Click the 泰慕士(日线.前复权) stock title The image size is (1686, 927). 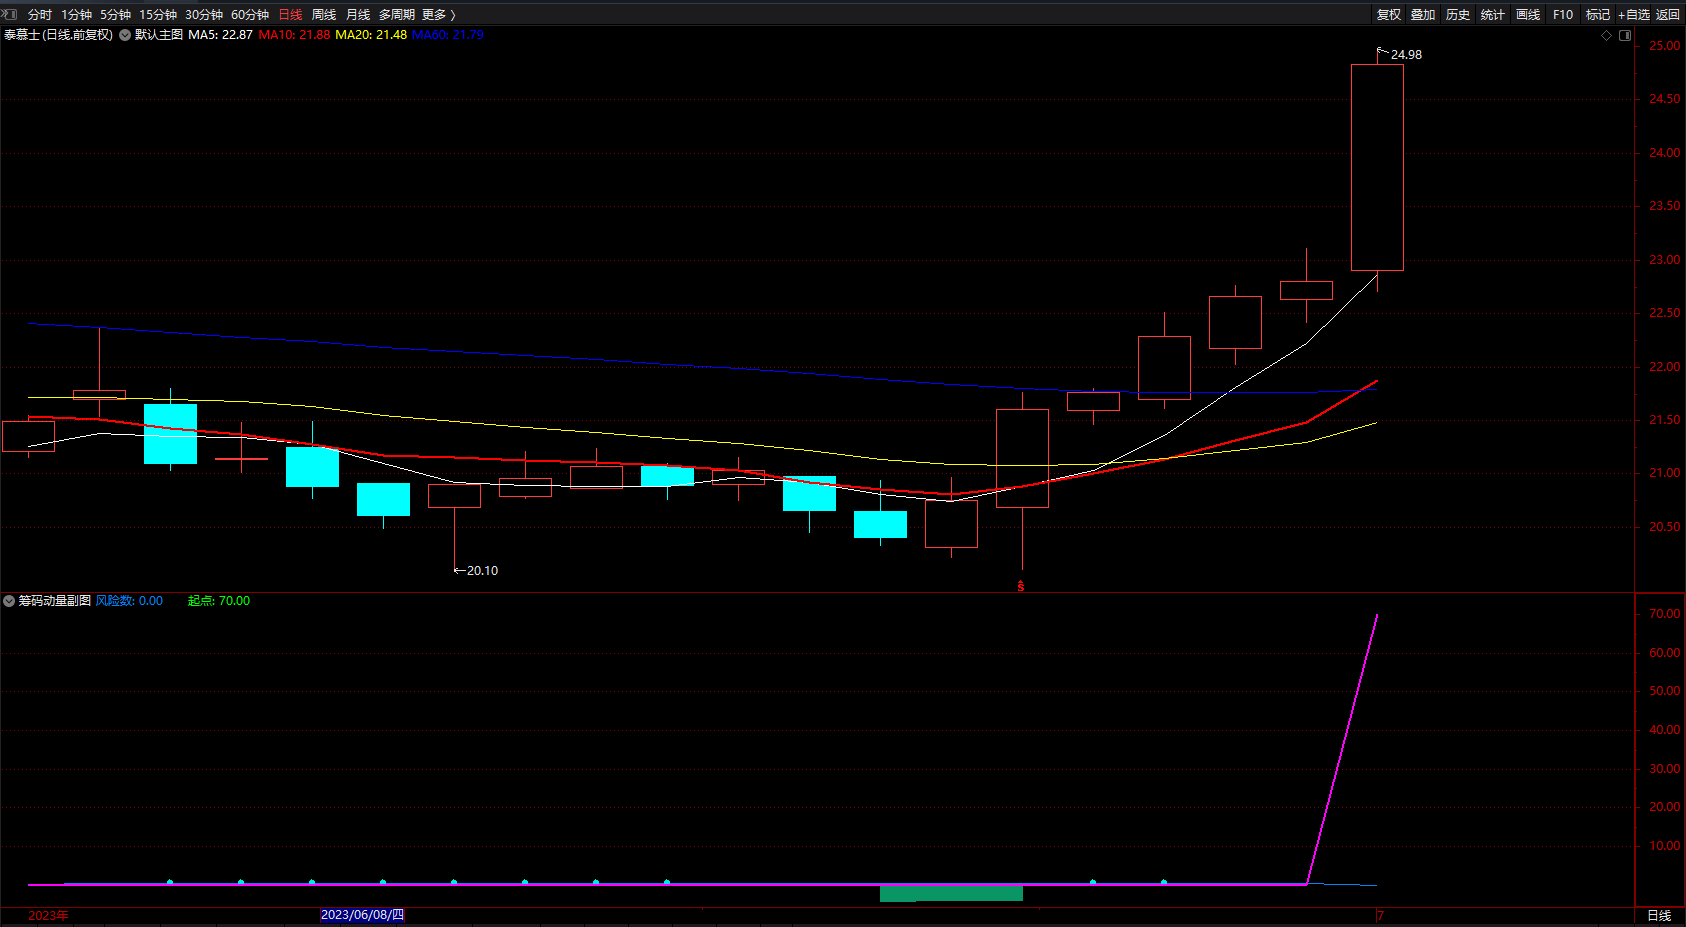click(x=58, y=35)
